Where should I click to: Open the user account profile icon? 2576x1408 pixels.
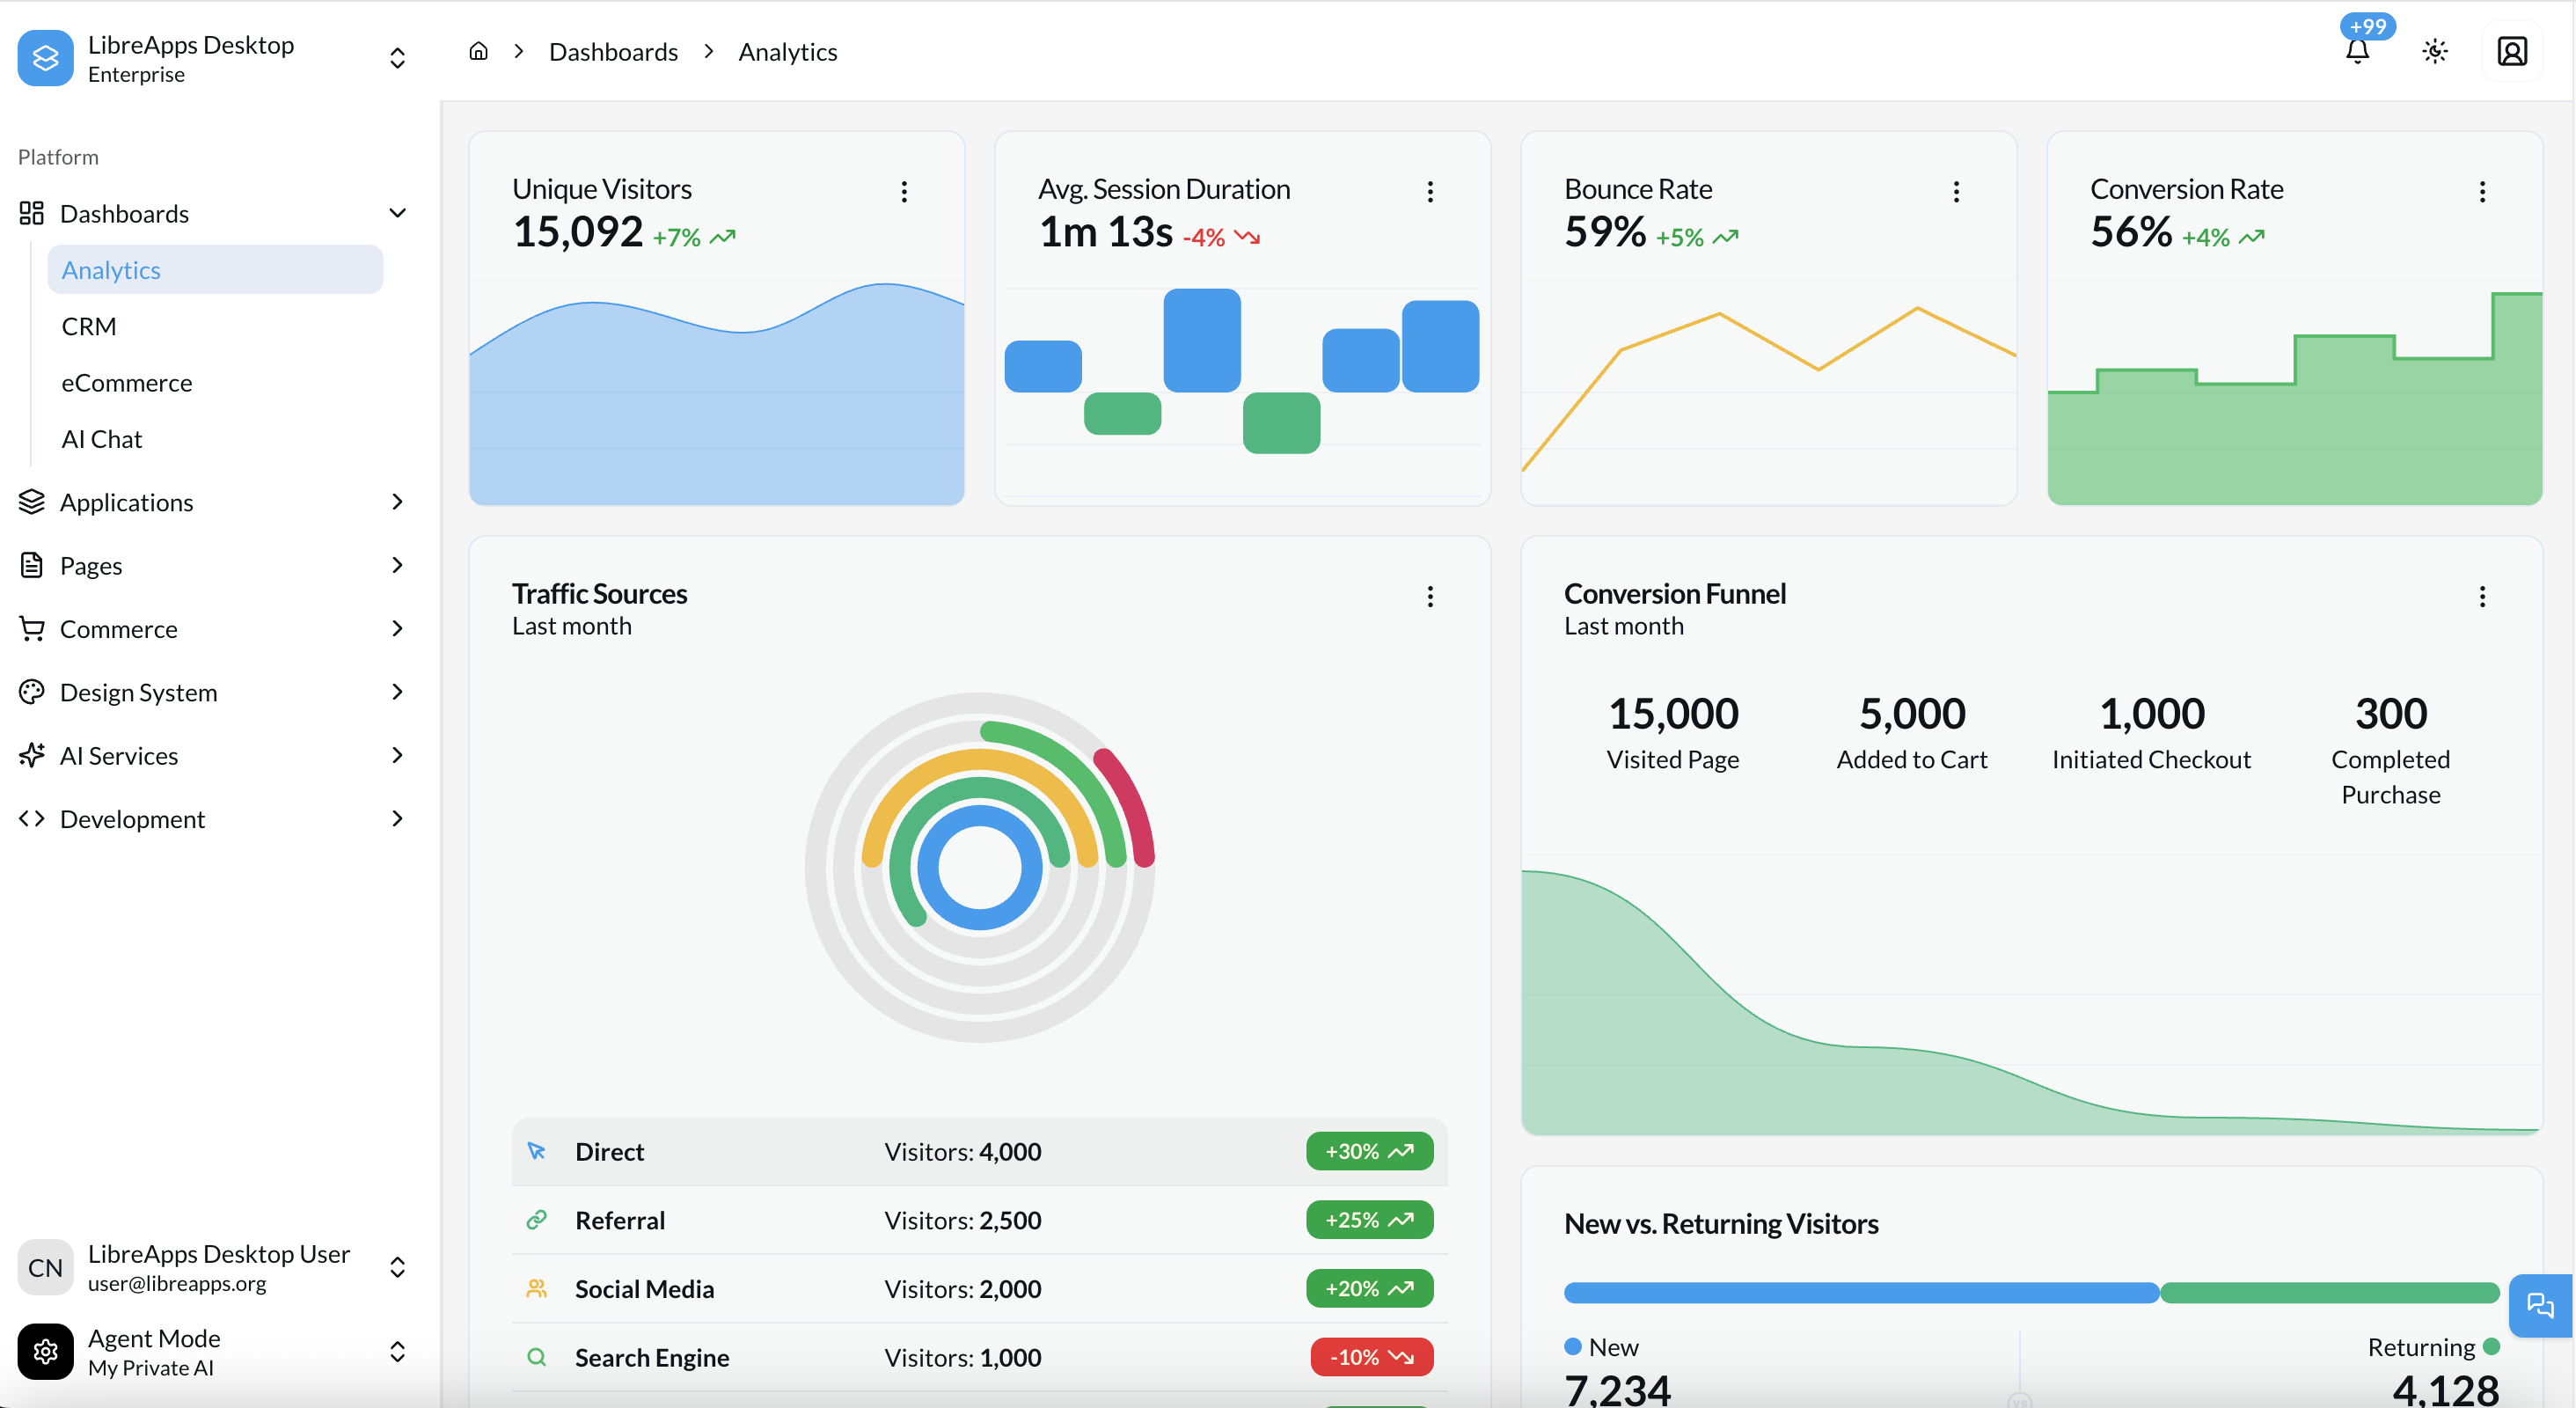click(x=2513, y=51)
